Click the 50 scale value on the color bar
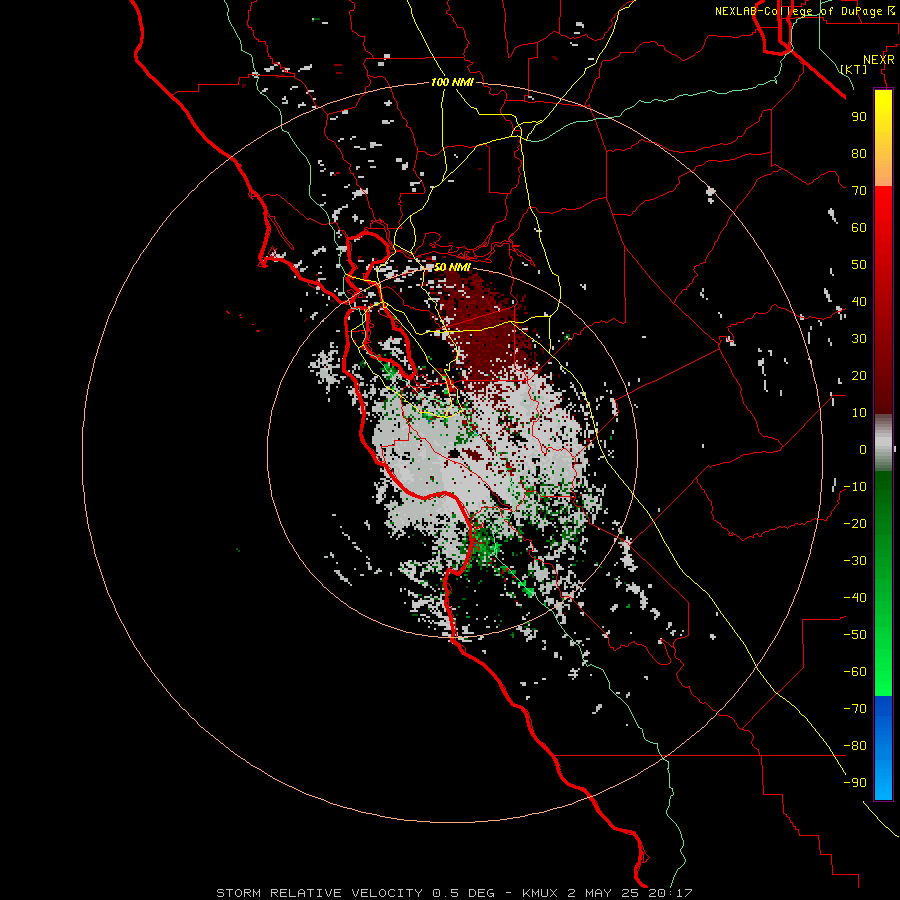The height and width of the screenshot is (900, 900). tap(859, 265)
